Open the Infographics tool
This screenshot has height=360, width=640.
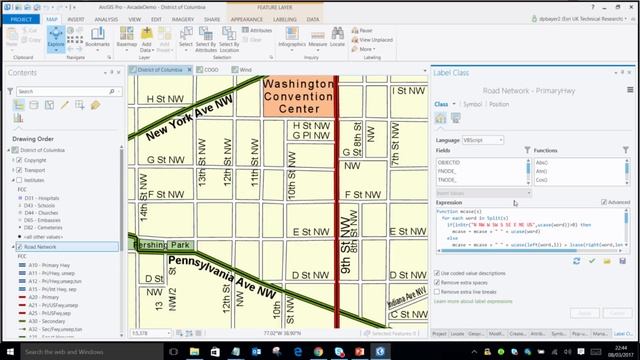pyautogui.click(x=292, y=39)
